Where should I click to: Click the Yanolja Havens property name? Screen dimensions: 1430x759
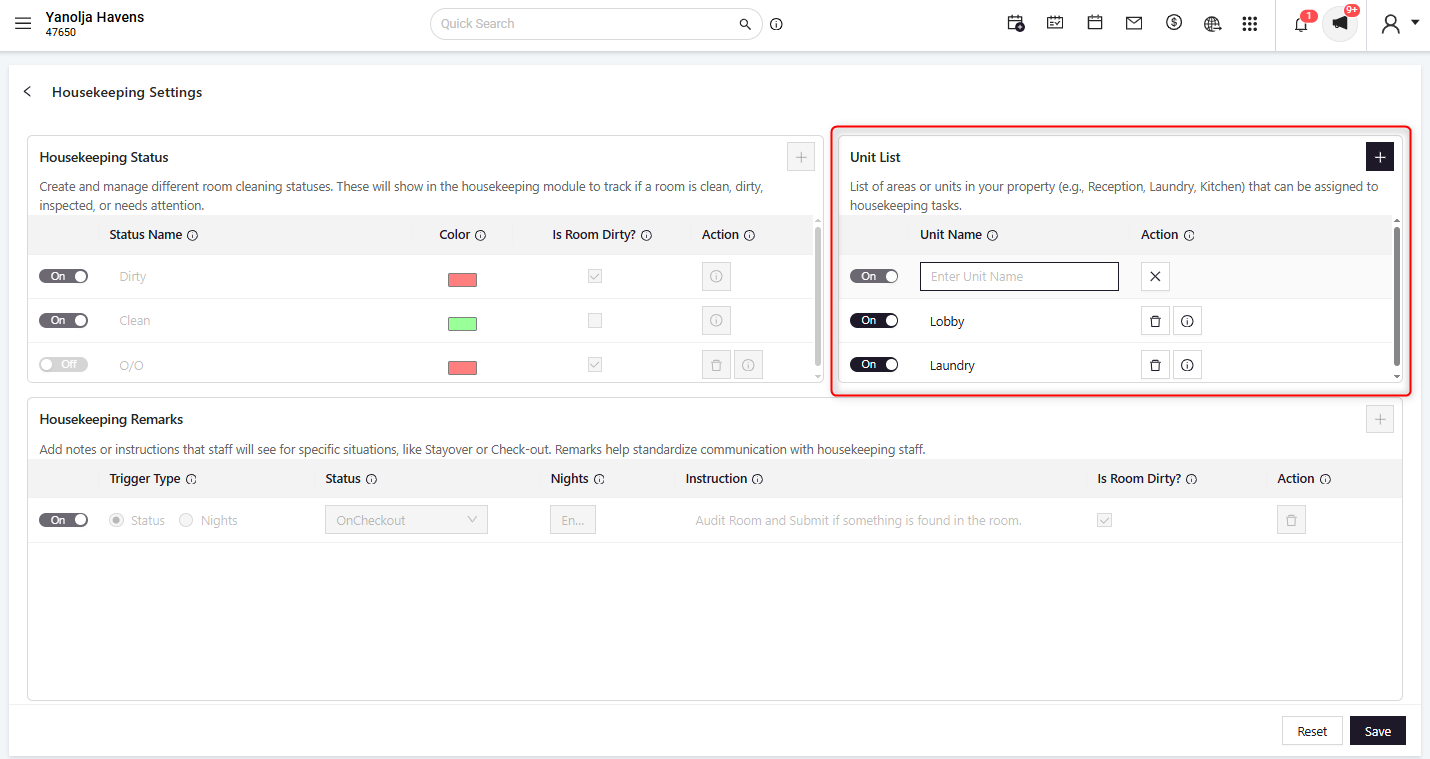95,17
